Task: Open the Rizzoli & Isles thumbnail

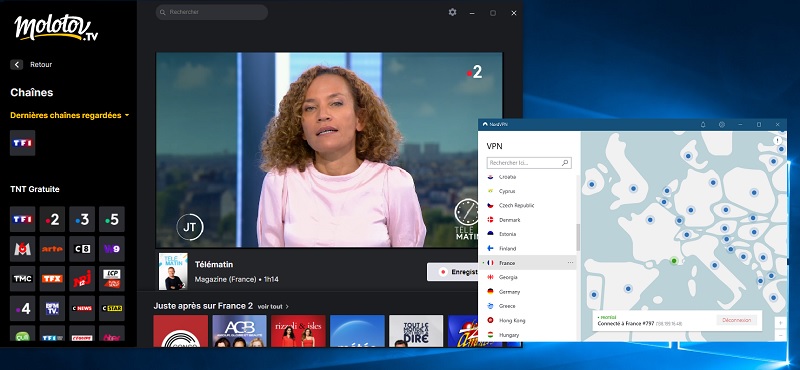Action: point(298,331)
